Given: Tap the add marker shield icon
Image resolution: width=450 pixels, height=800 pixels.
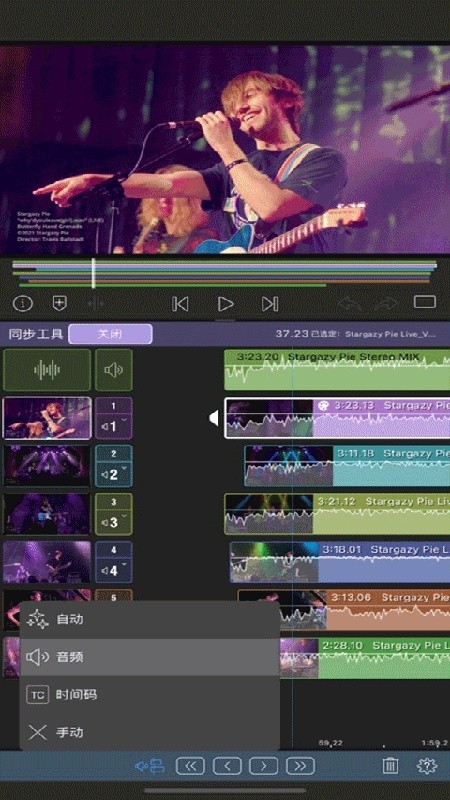Looking at the screenshot, I should pyautogui.click(x=60, y=304).
